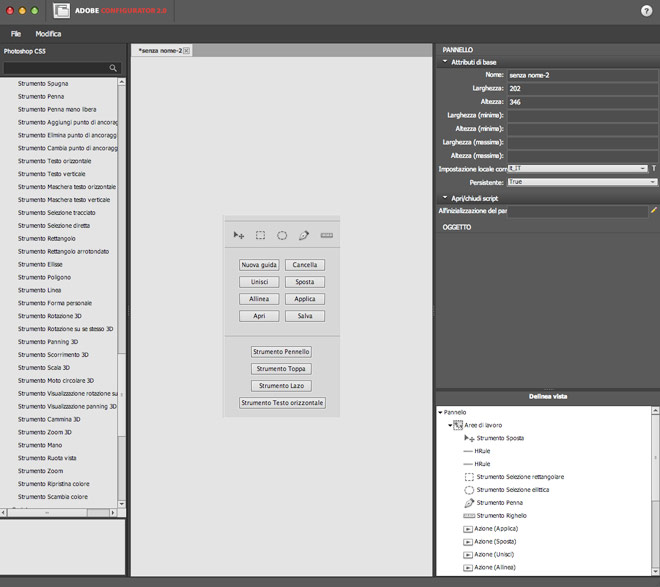
Task: Open the Impostazione locale dropdown
Action: click(x=577, y=169)
